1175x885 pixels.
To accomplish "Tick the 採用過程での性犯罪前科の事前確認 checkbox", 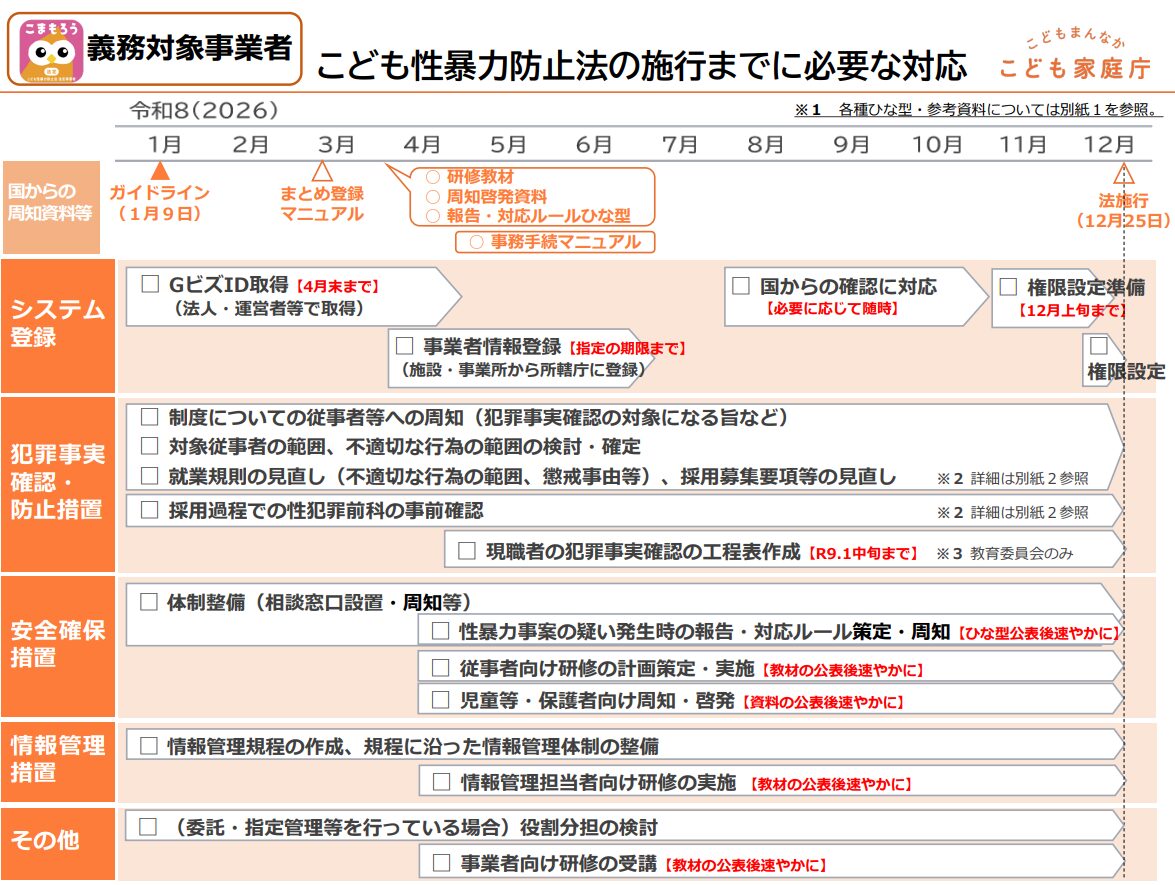I will pos(150,510).
